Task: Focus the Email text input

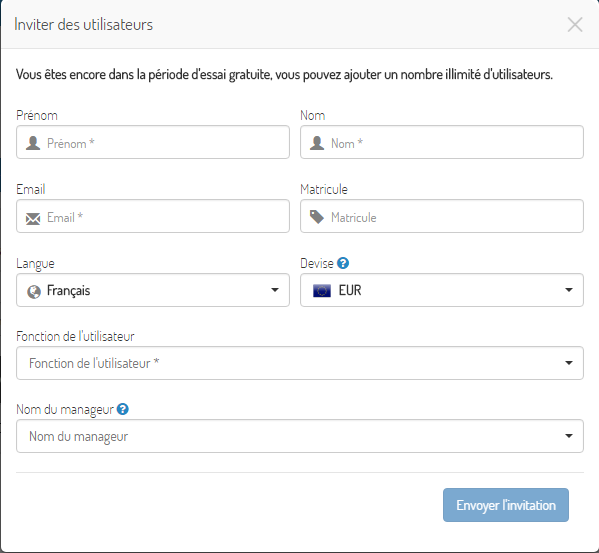Action: point(153,216)
